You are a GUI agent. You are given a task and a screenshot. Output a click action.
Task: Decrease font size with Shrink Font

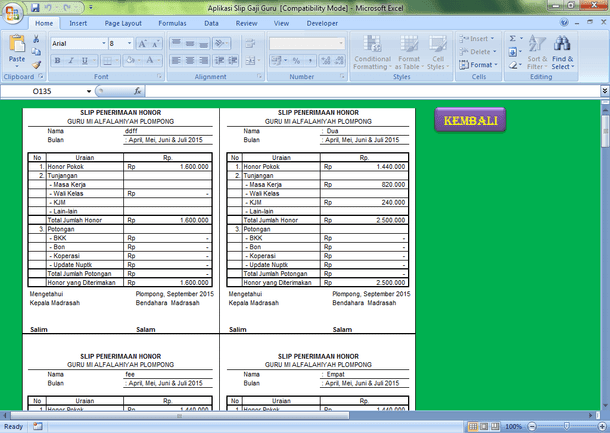click(155, 44)
